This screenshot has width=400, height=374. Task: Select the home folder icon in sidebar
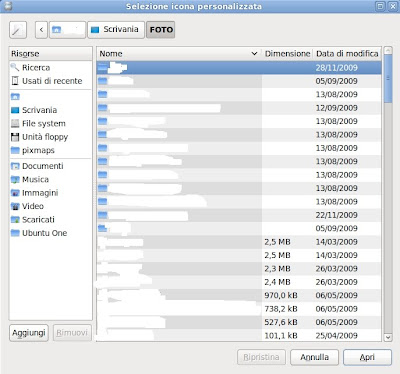click(x=15, y=97)
